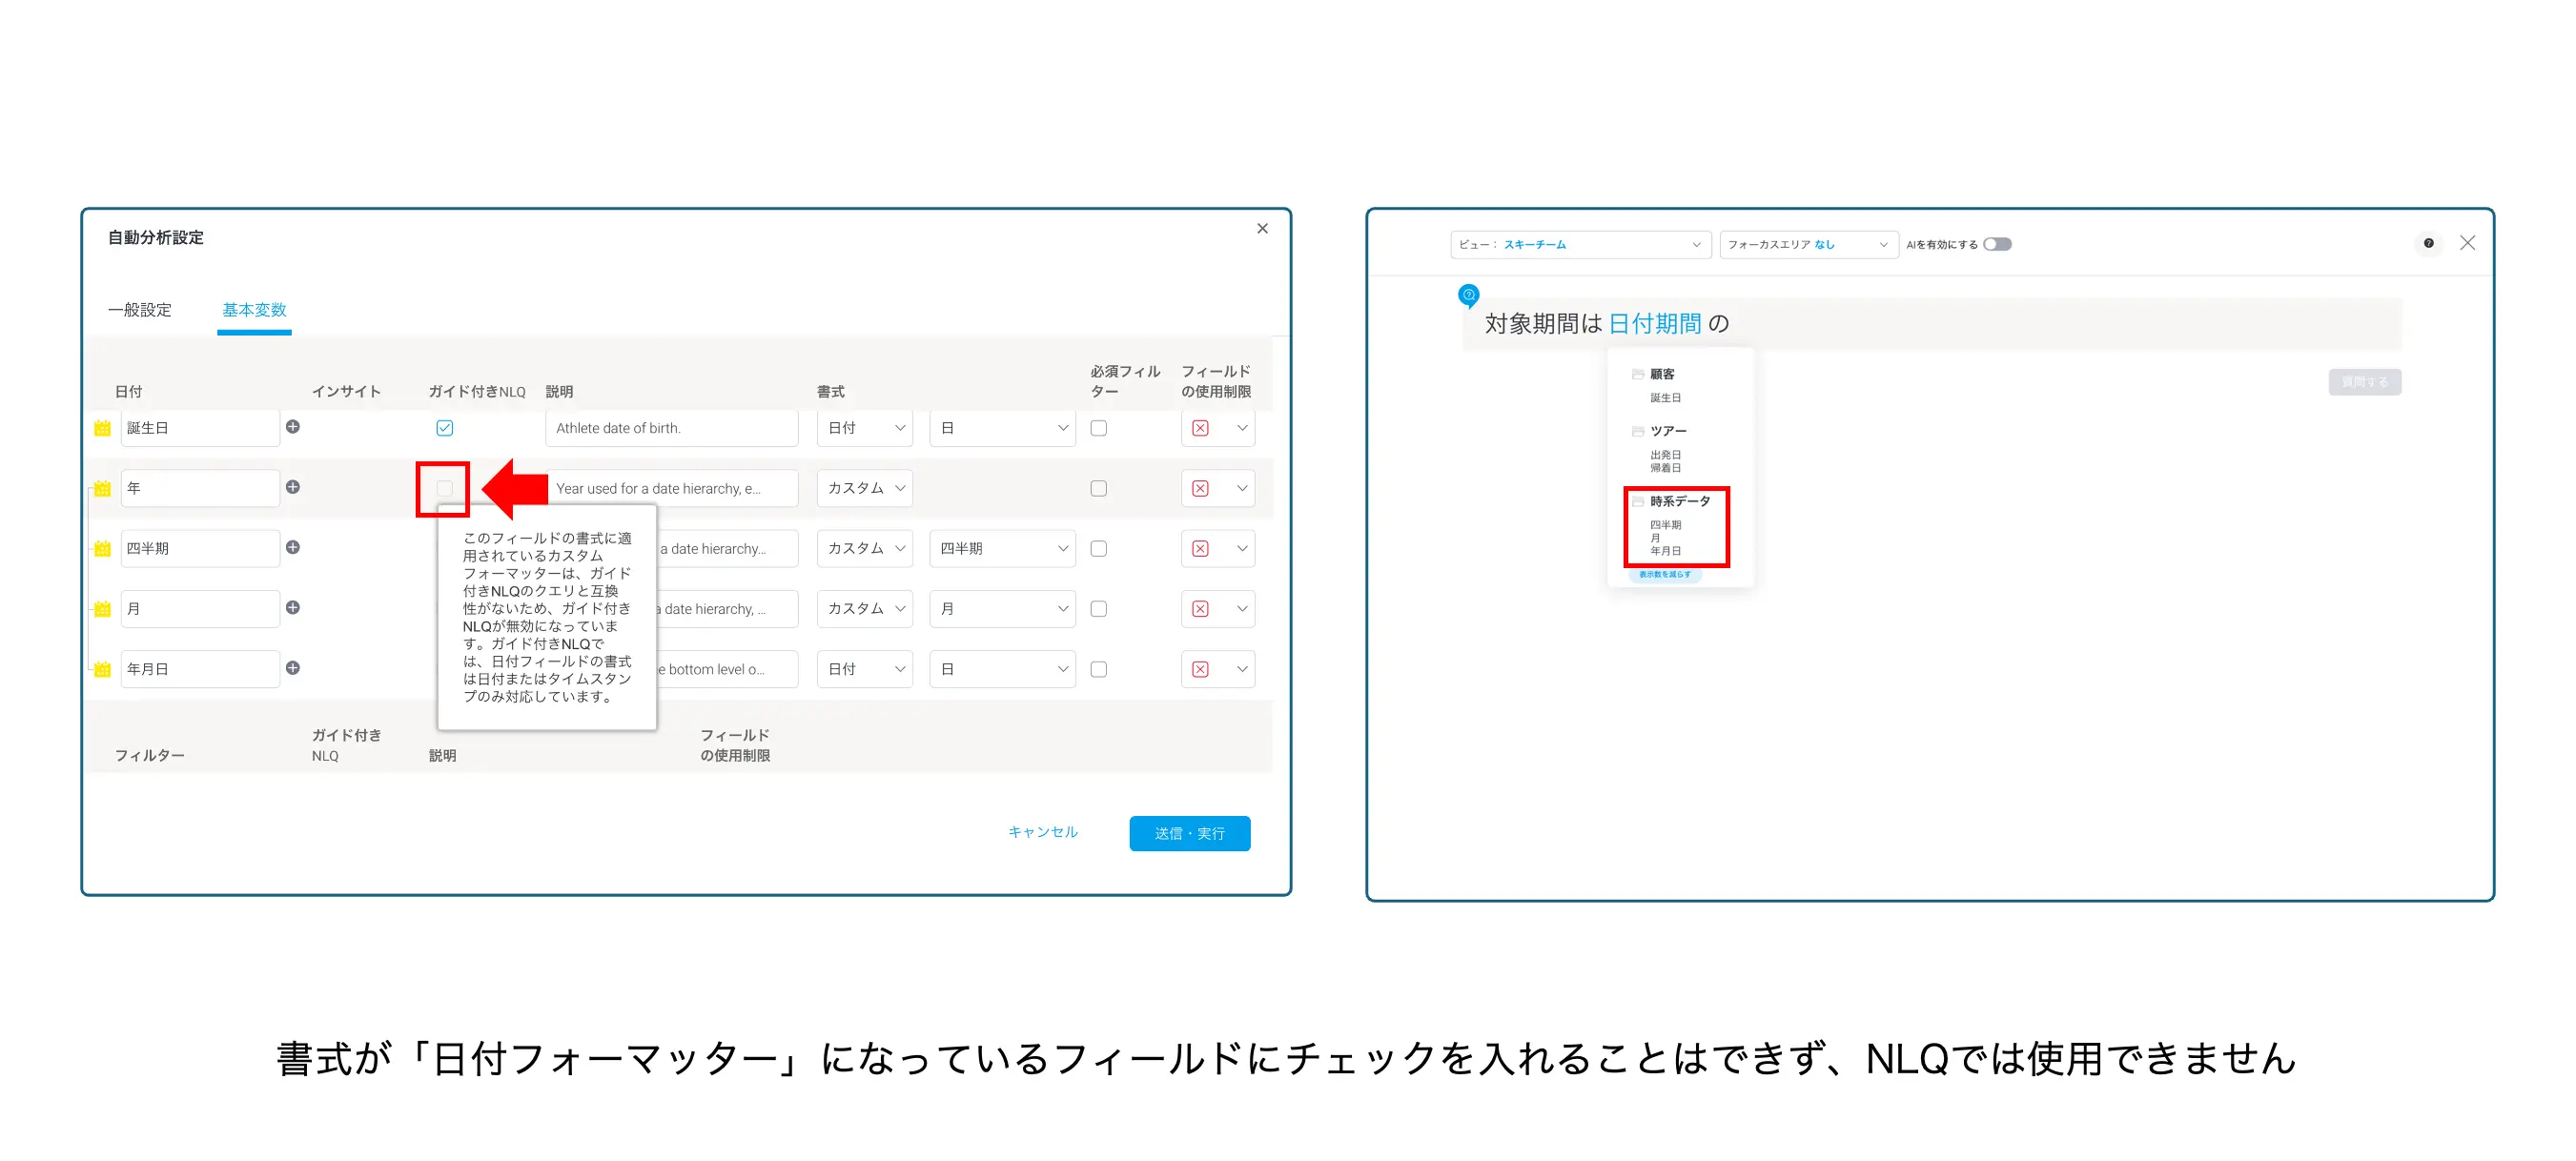Click the Athlete date of birth description field

671,428
